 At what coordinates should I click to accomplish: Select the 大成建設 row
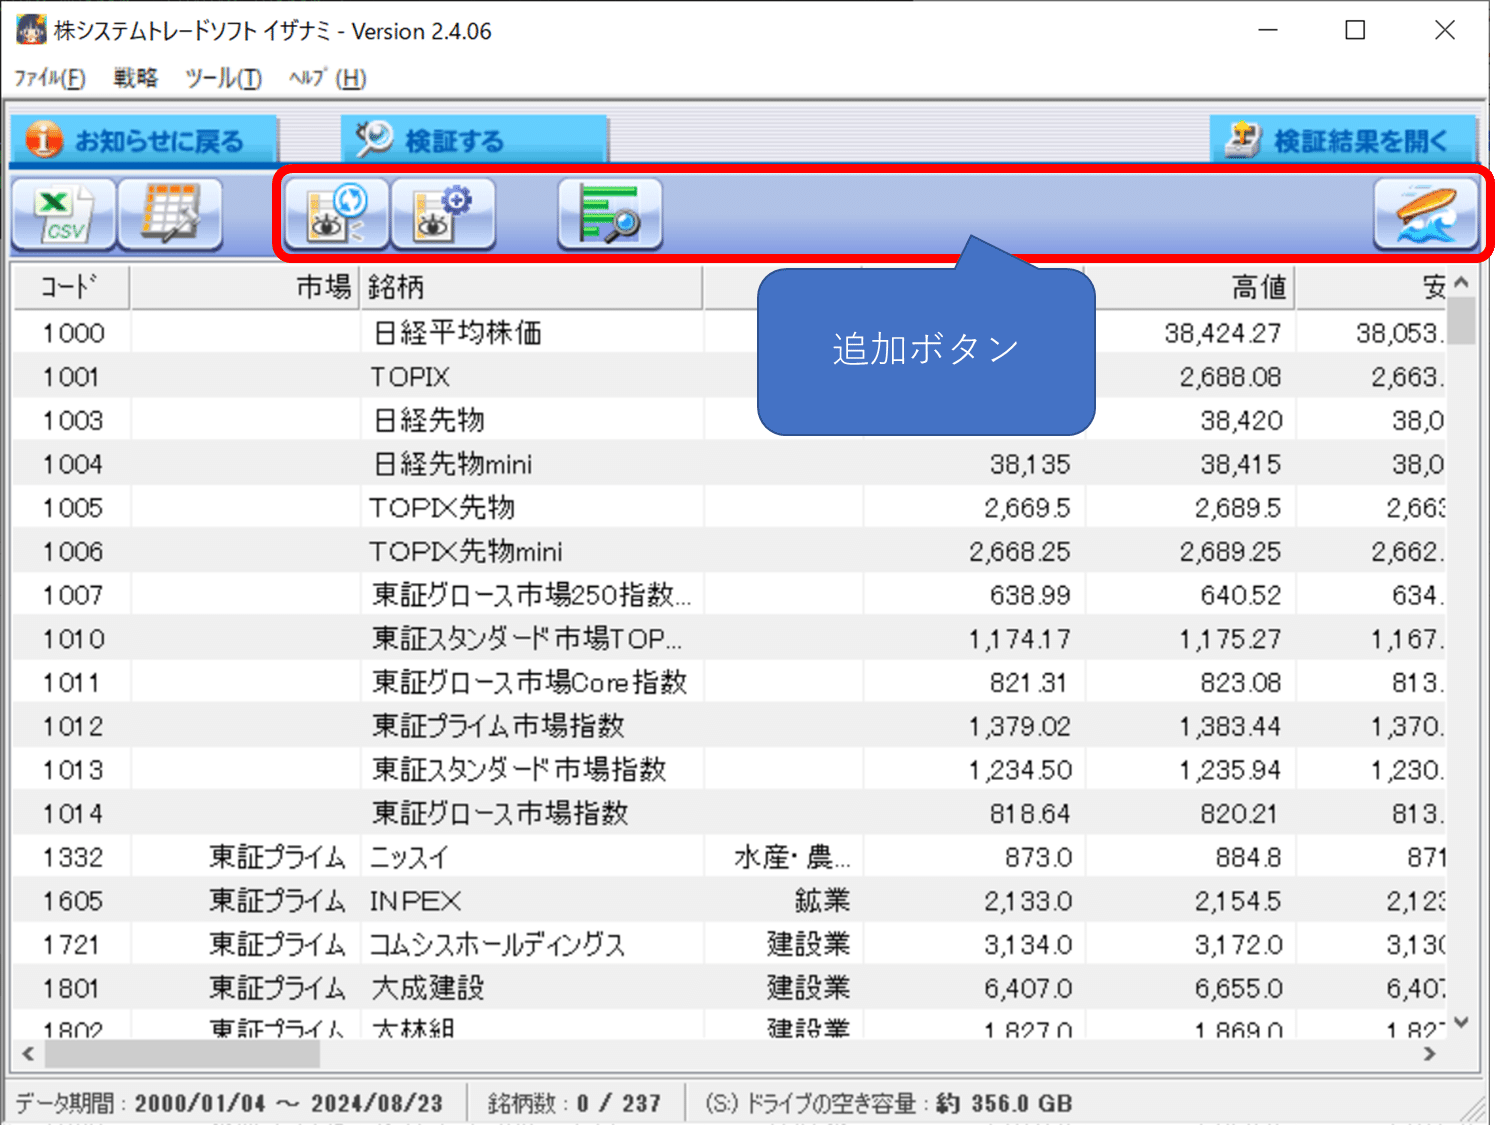(x=729, y=988)
